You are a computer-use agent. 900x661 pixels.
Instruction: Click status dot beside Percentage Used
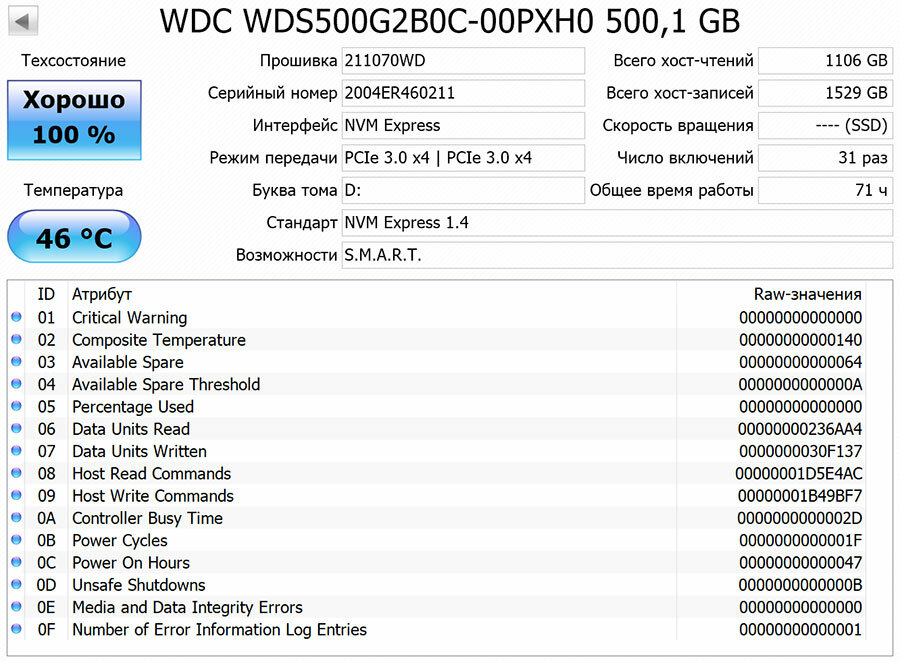tap(16, 407)
